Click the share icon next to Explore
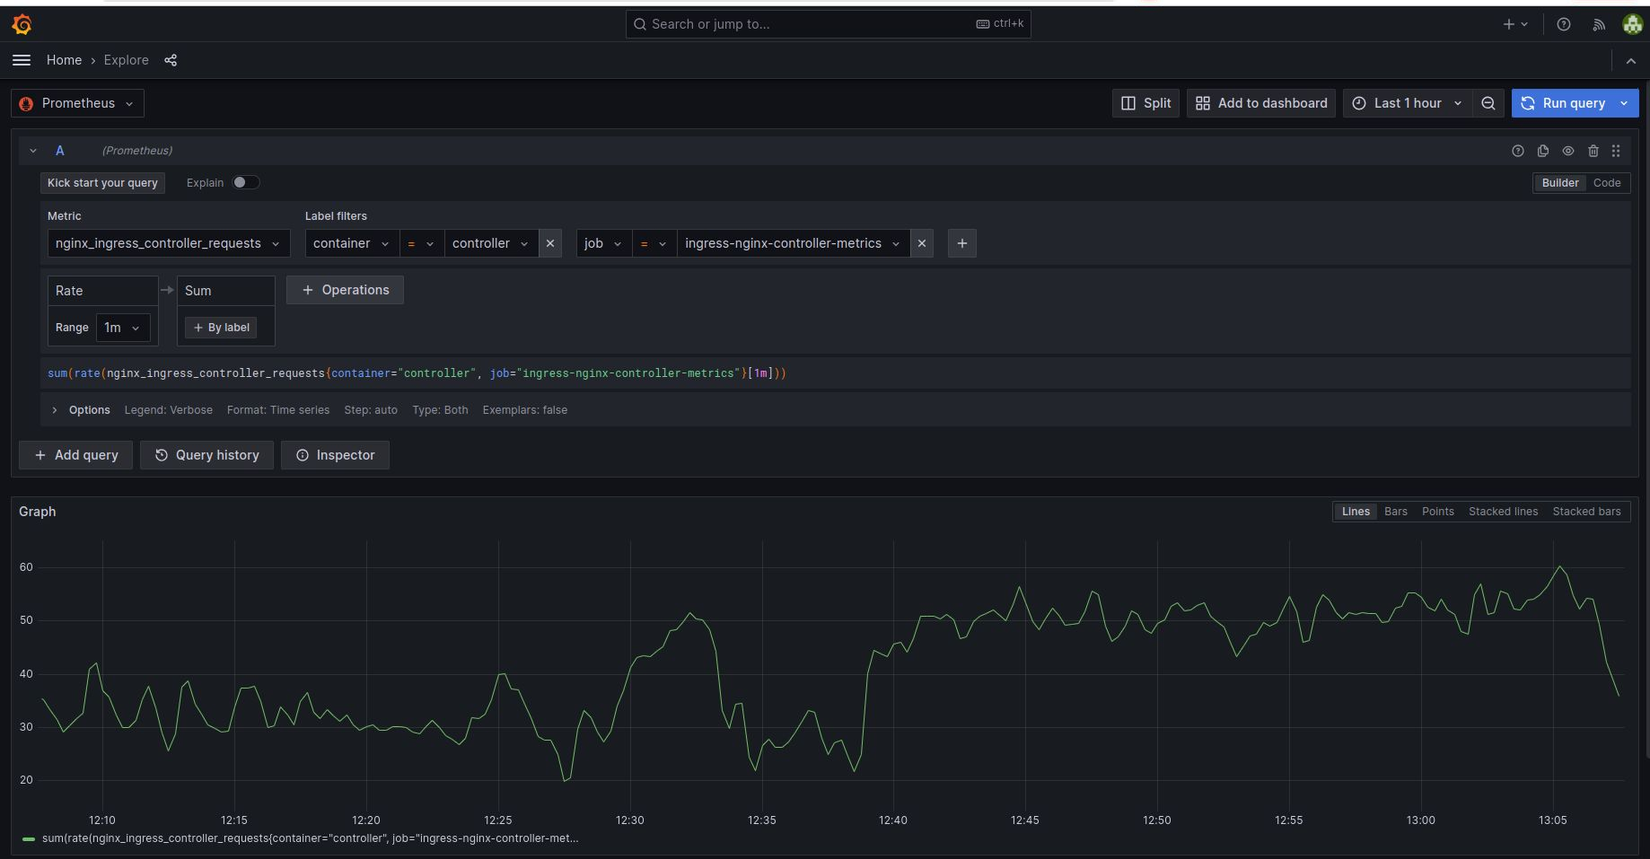Screen dimensions: 1650x859 pyautogui.click(x=171, y=60)
